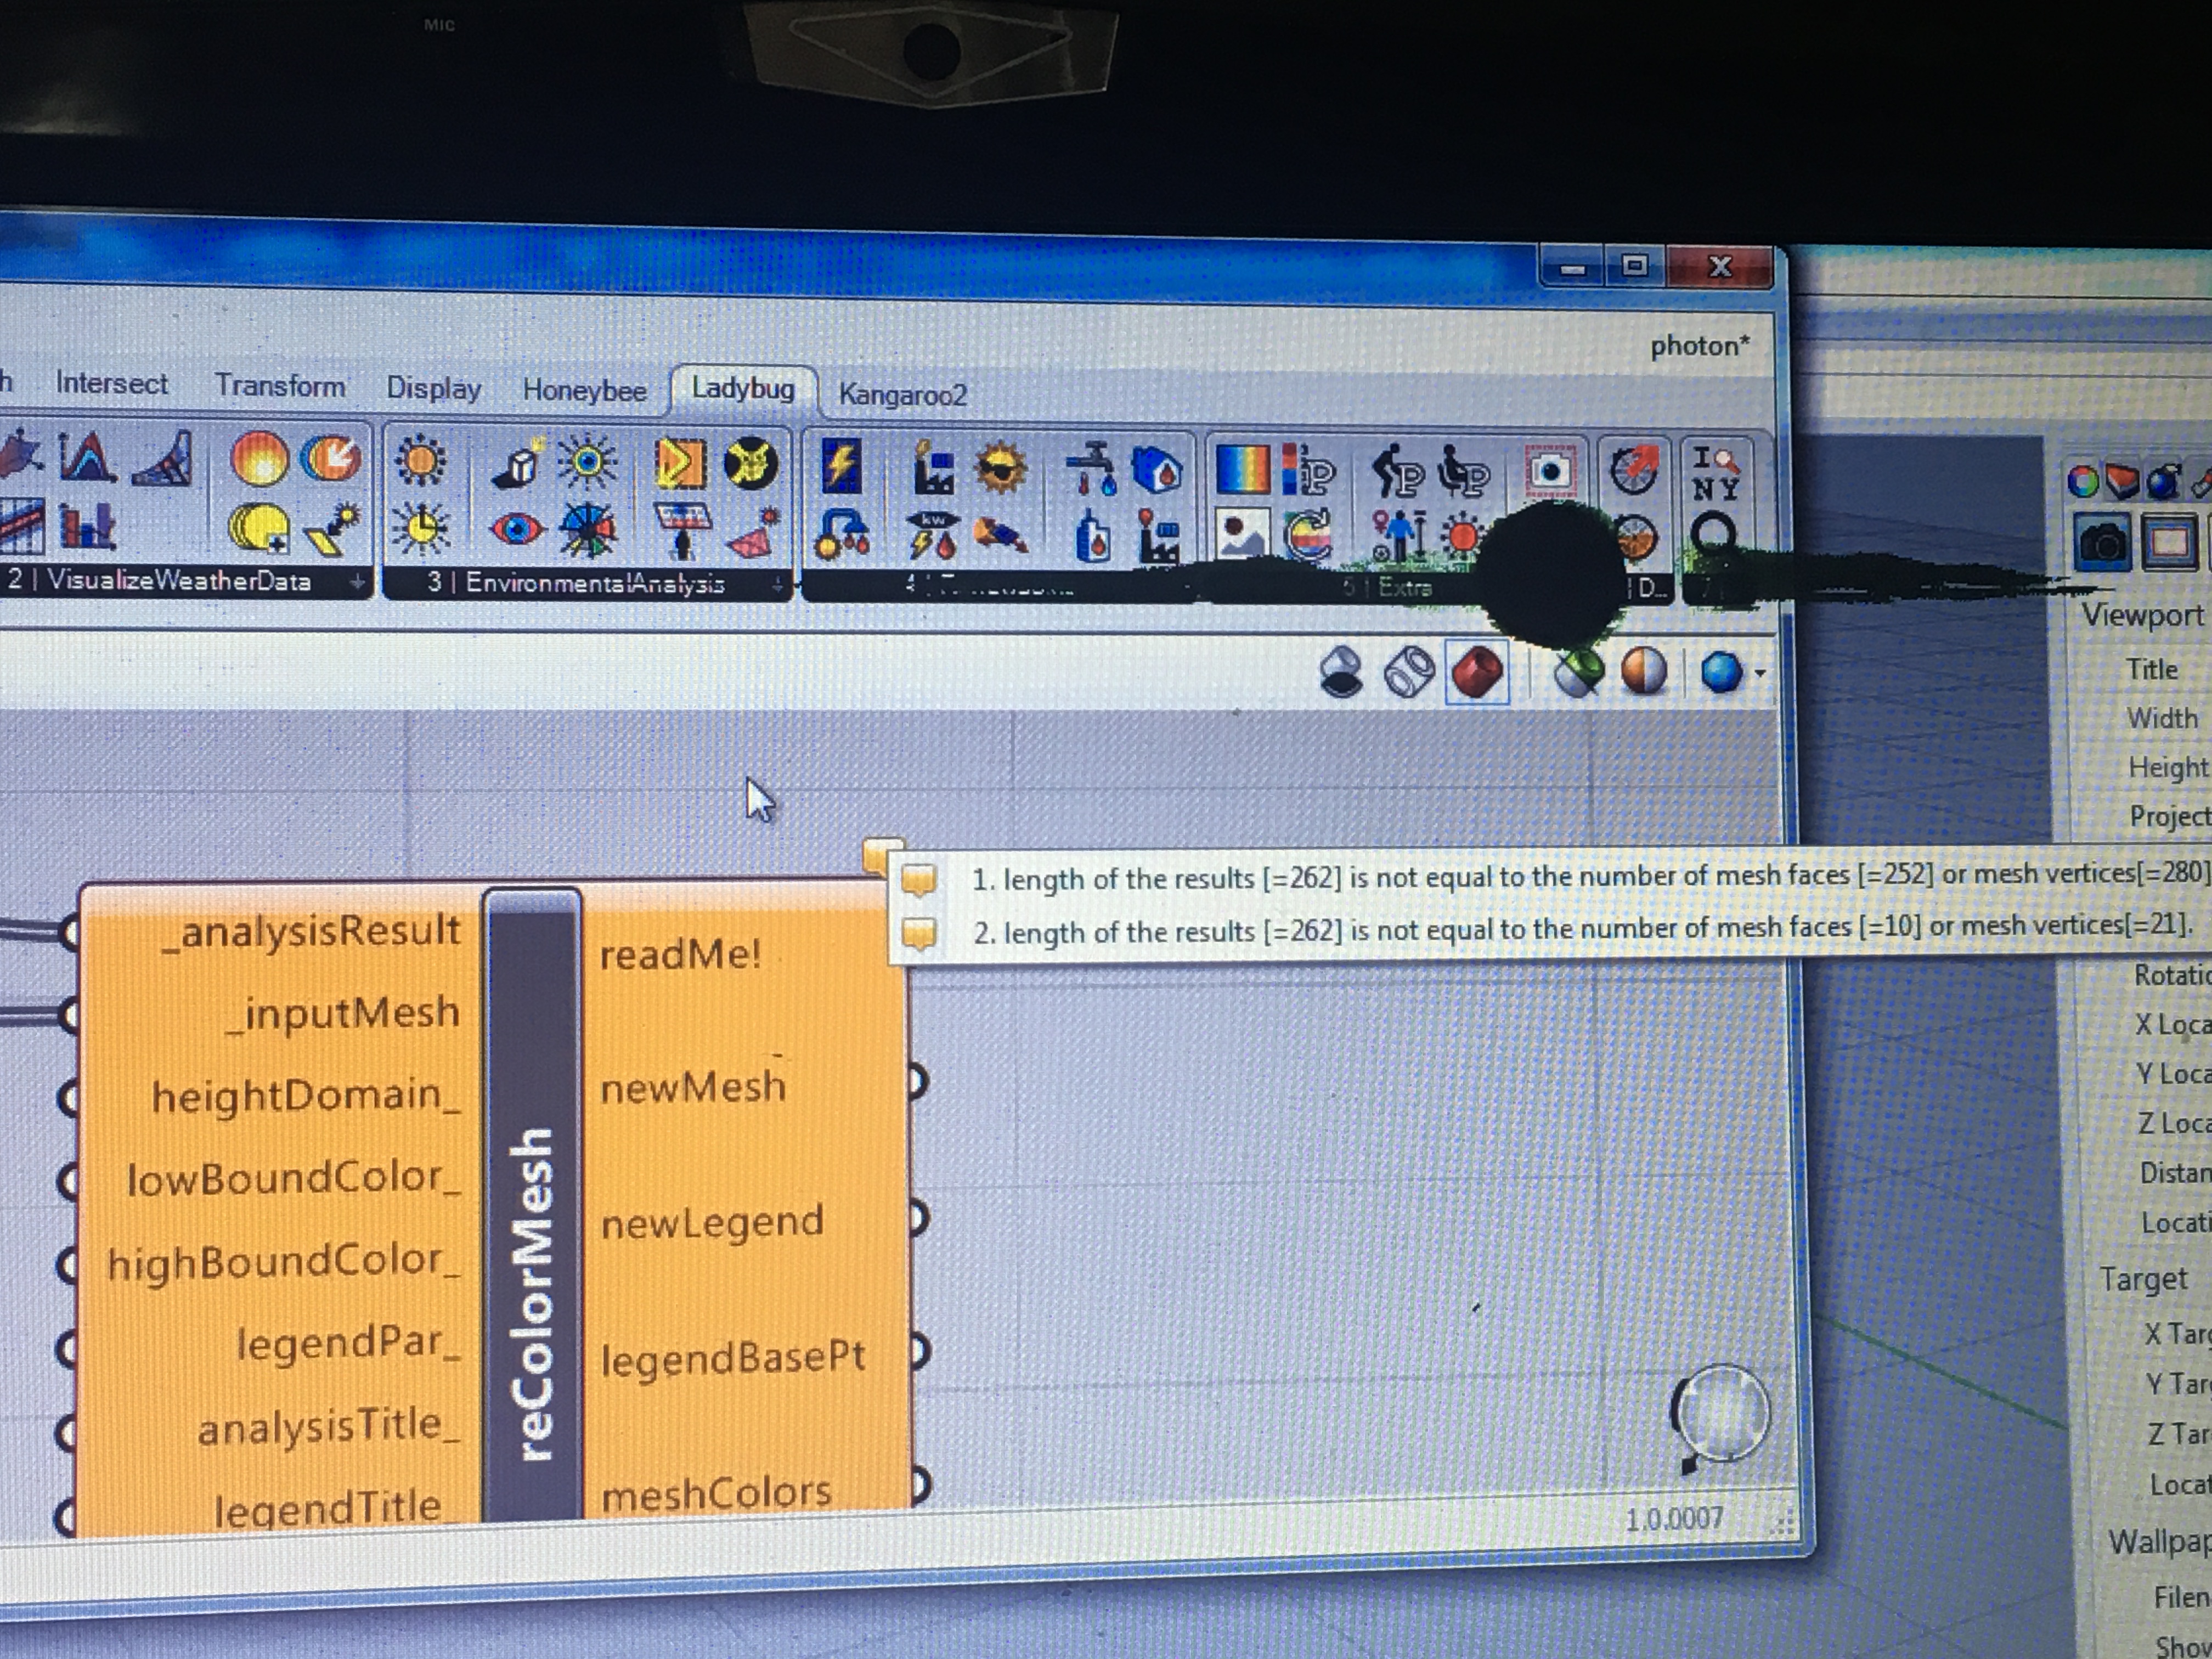Click the camera icon in Rhino panel
Image resolution: width=2212 pixels, height=1659 pixels.
pyautogui.click(x=2103, y=543)
